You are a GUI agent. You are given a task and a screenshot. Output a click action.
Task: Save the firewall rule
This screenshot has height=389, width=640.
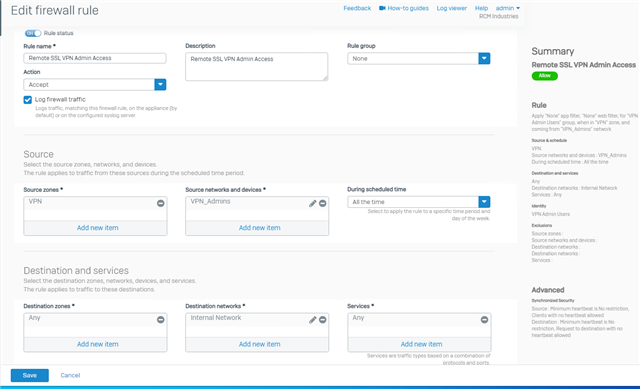pos(30,375)
